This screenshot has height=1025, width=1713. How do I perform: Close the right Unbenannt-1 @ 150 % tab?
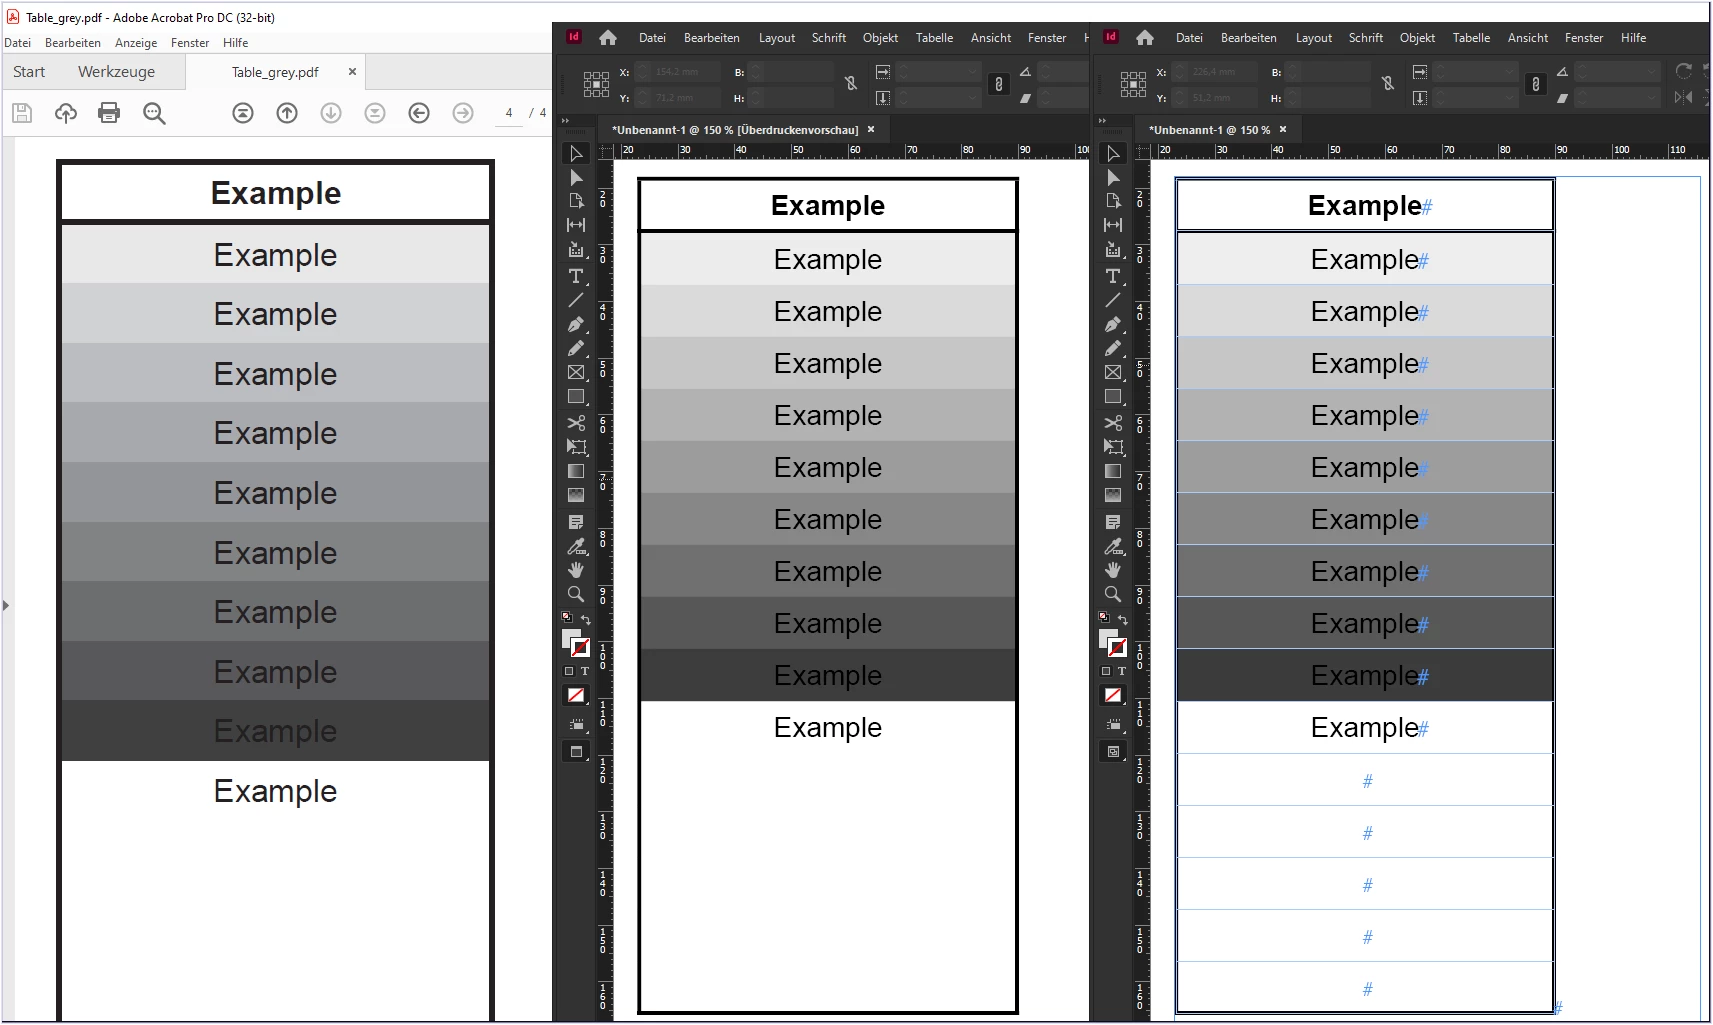tap(1283, 129)
